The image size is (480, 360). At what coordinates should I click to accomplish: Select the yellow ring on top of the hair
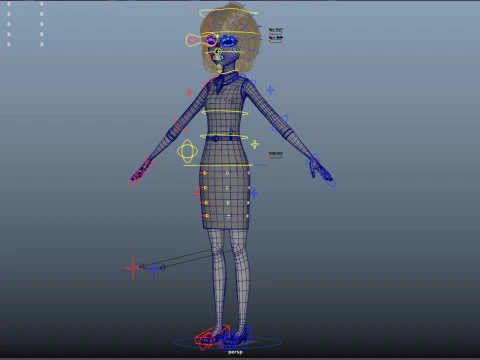click(x=228, y=13)
